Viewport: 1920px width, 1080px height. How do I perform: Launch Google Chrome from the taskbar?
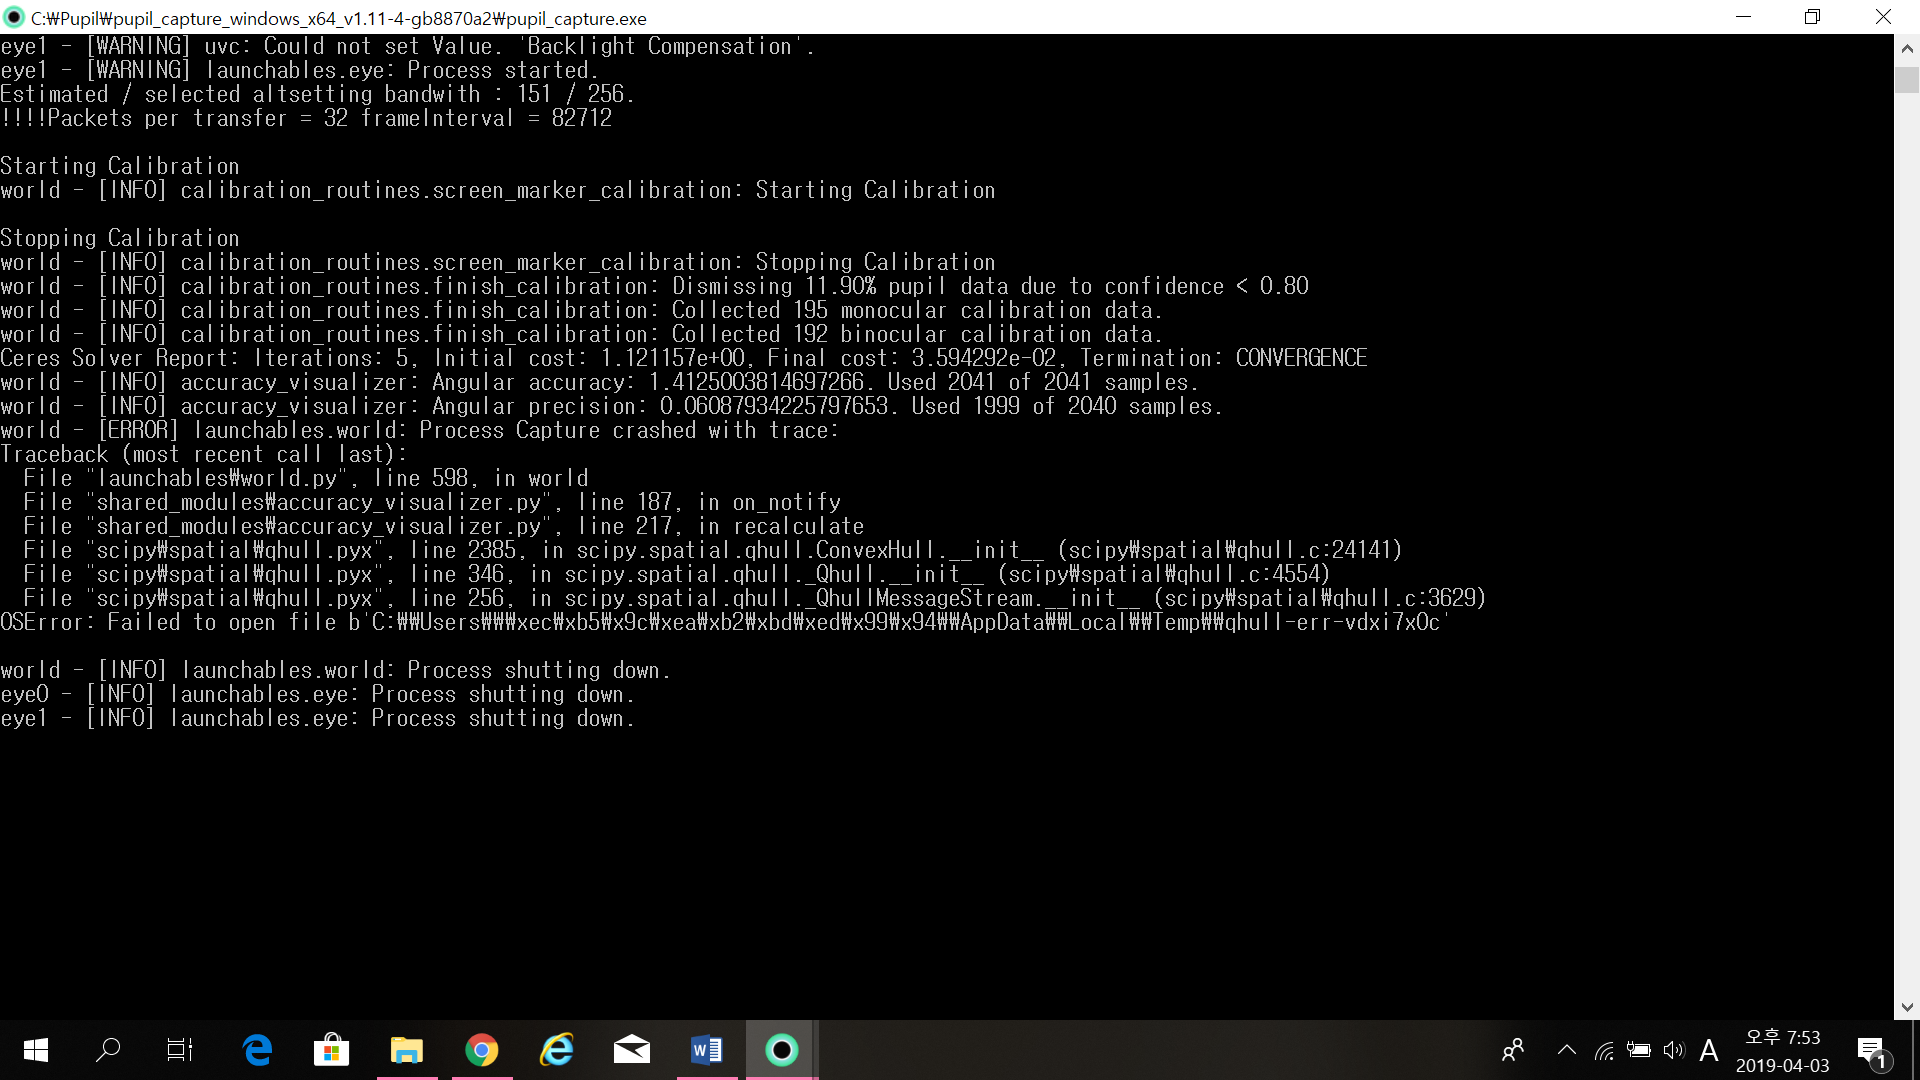[x=481, y=1050]
